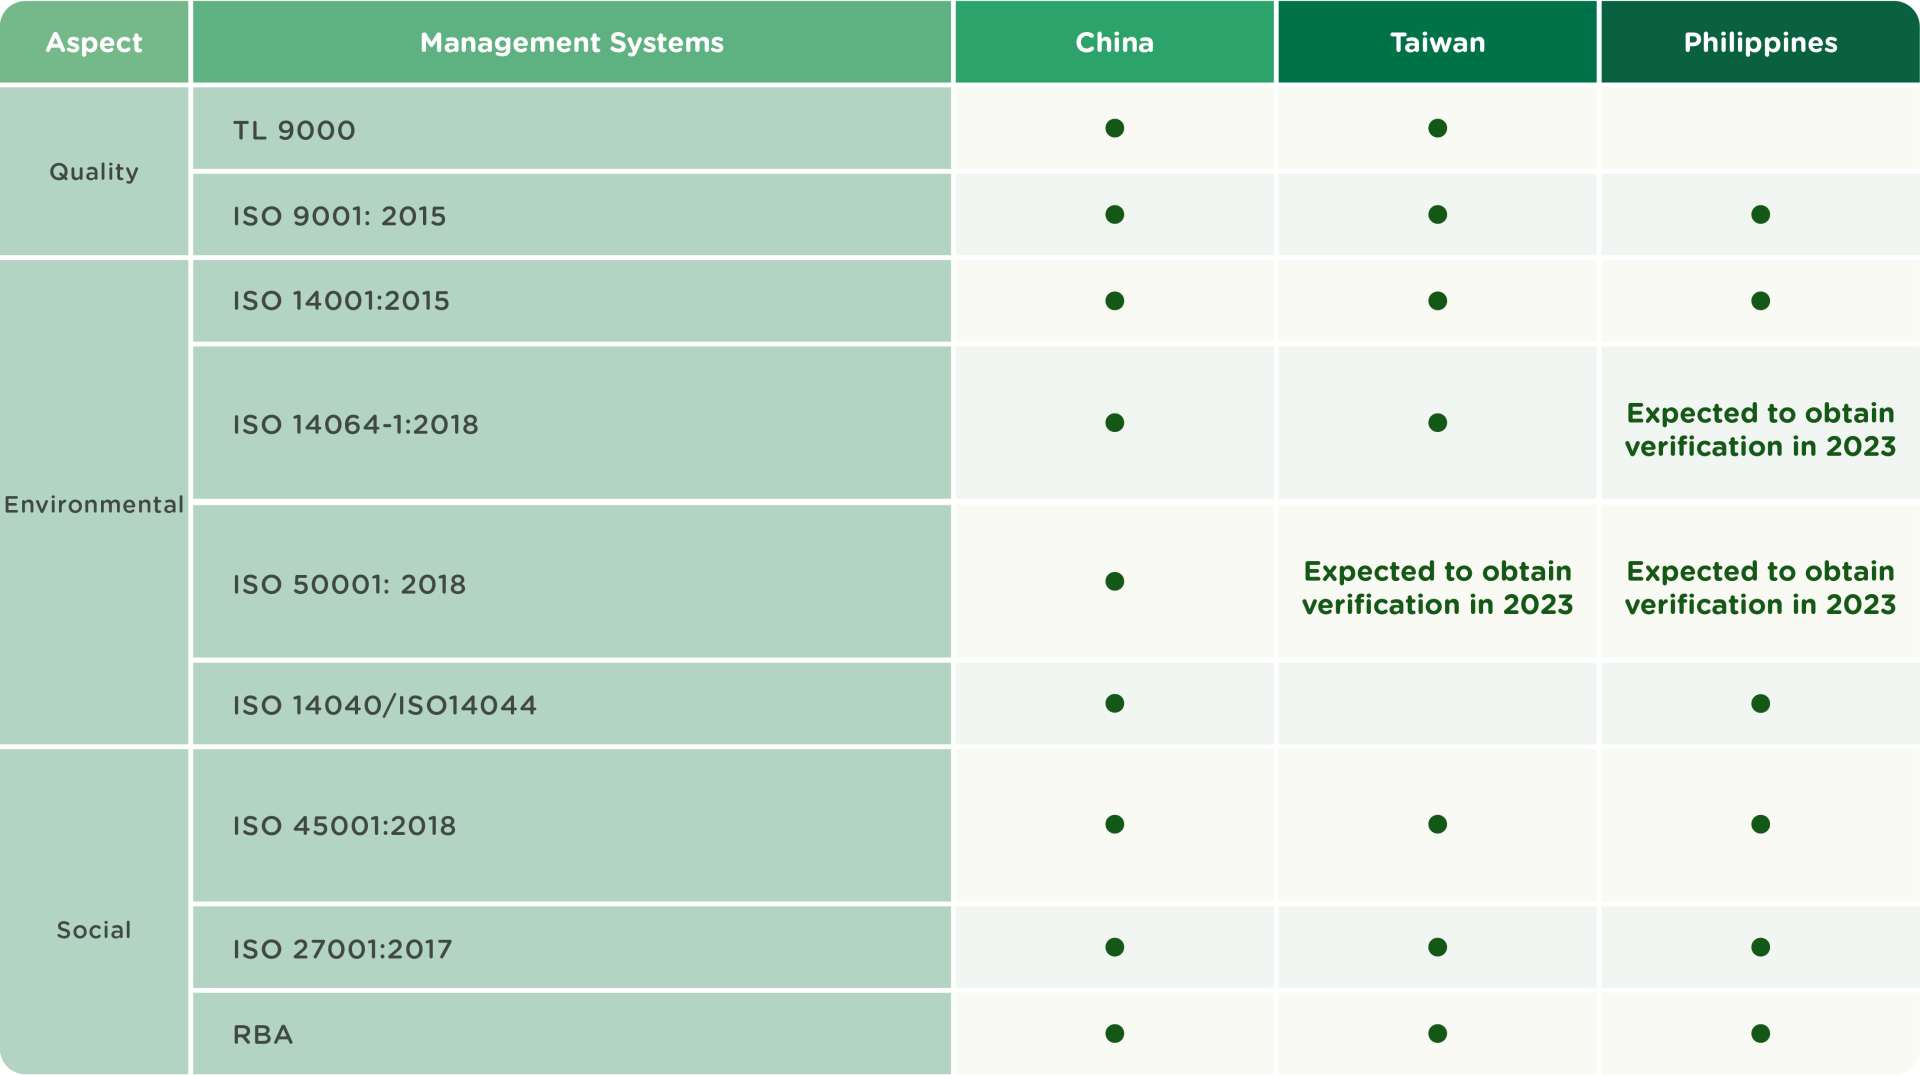The image size is (1920, 1075).
Task: Click the Taiwan dot for ISO 14064-1:2018
Action: coord(1437,423)
